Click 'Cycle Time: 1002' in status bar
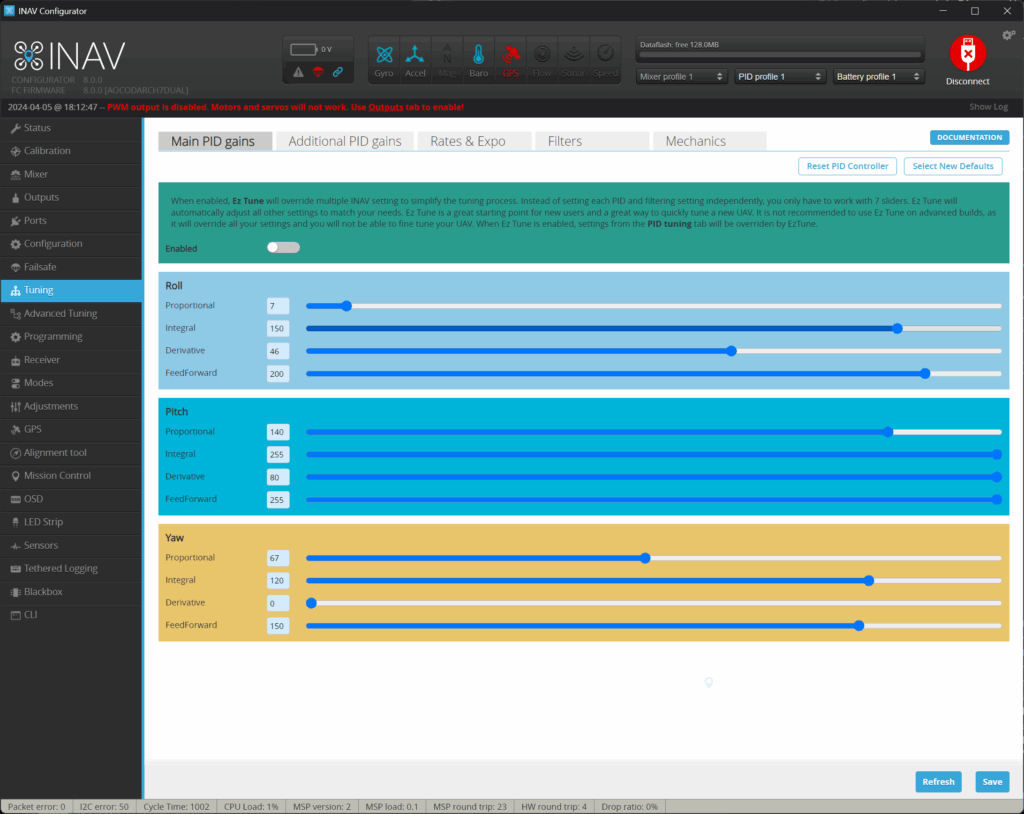 176,807
